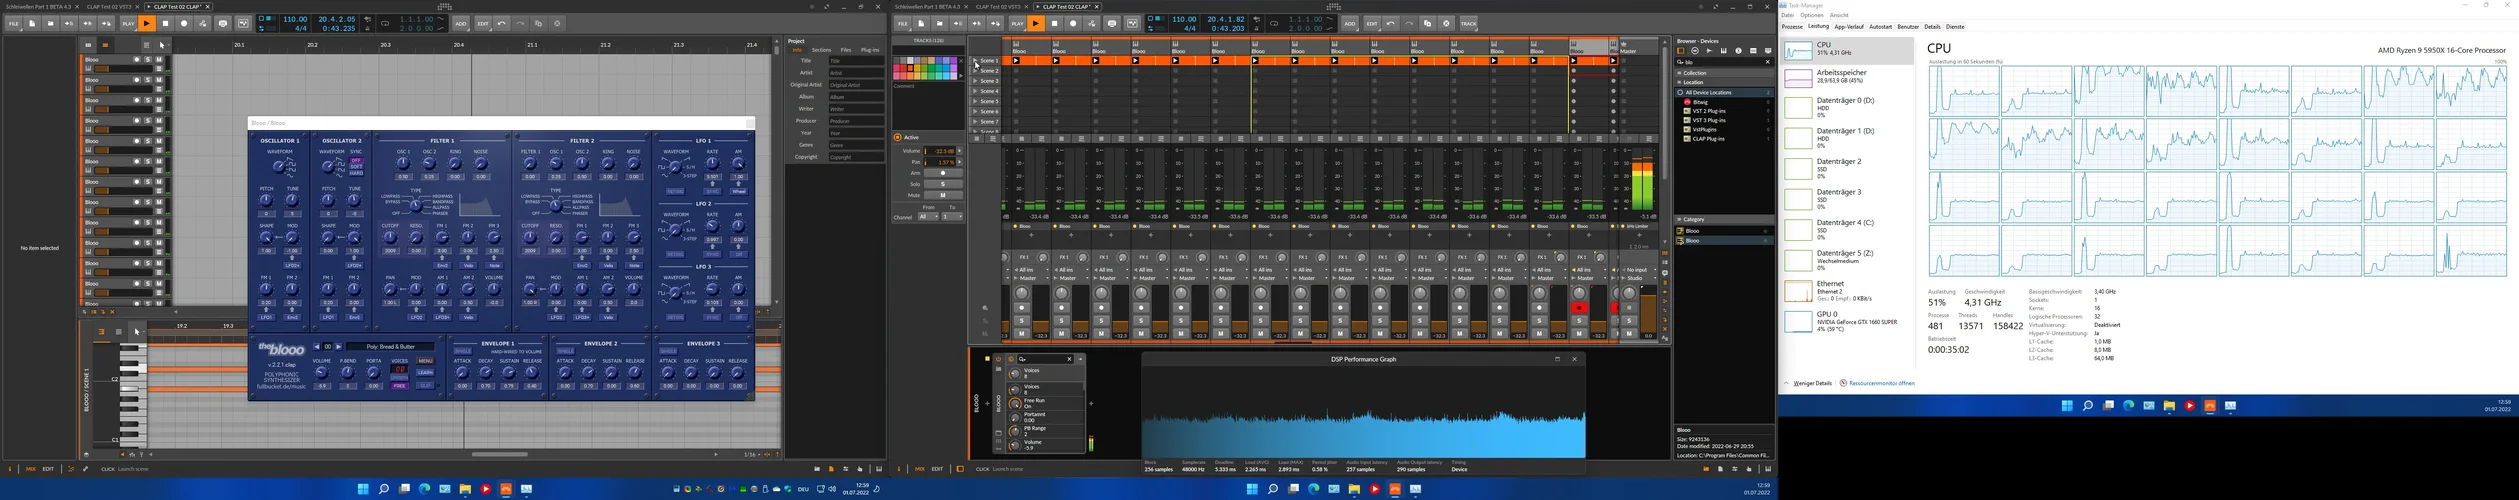Click the Ressourcenmonitor öffnen link
2519x500 pixels.
point(1881,383)
